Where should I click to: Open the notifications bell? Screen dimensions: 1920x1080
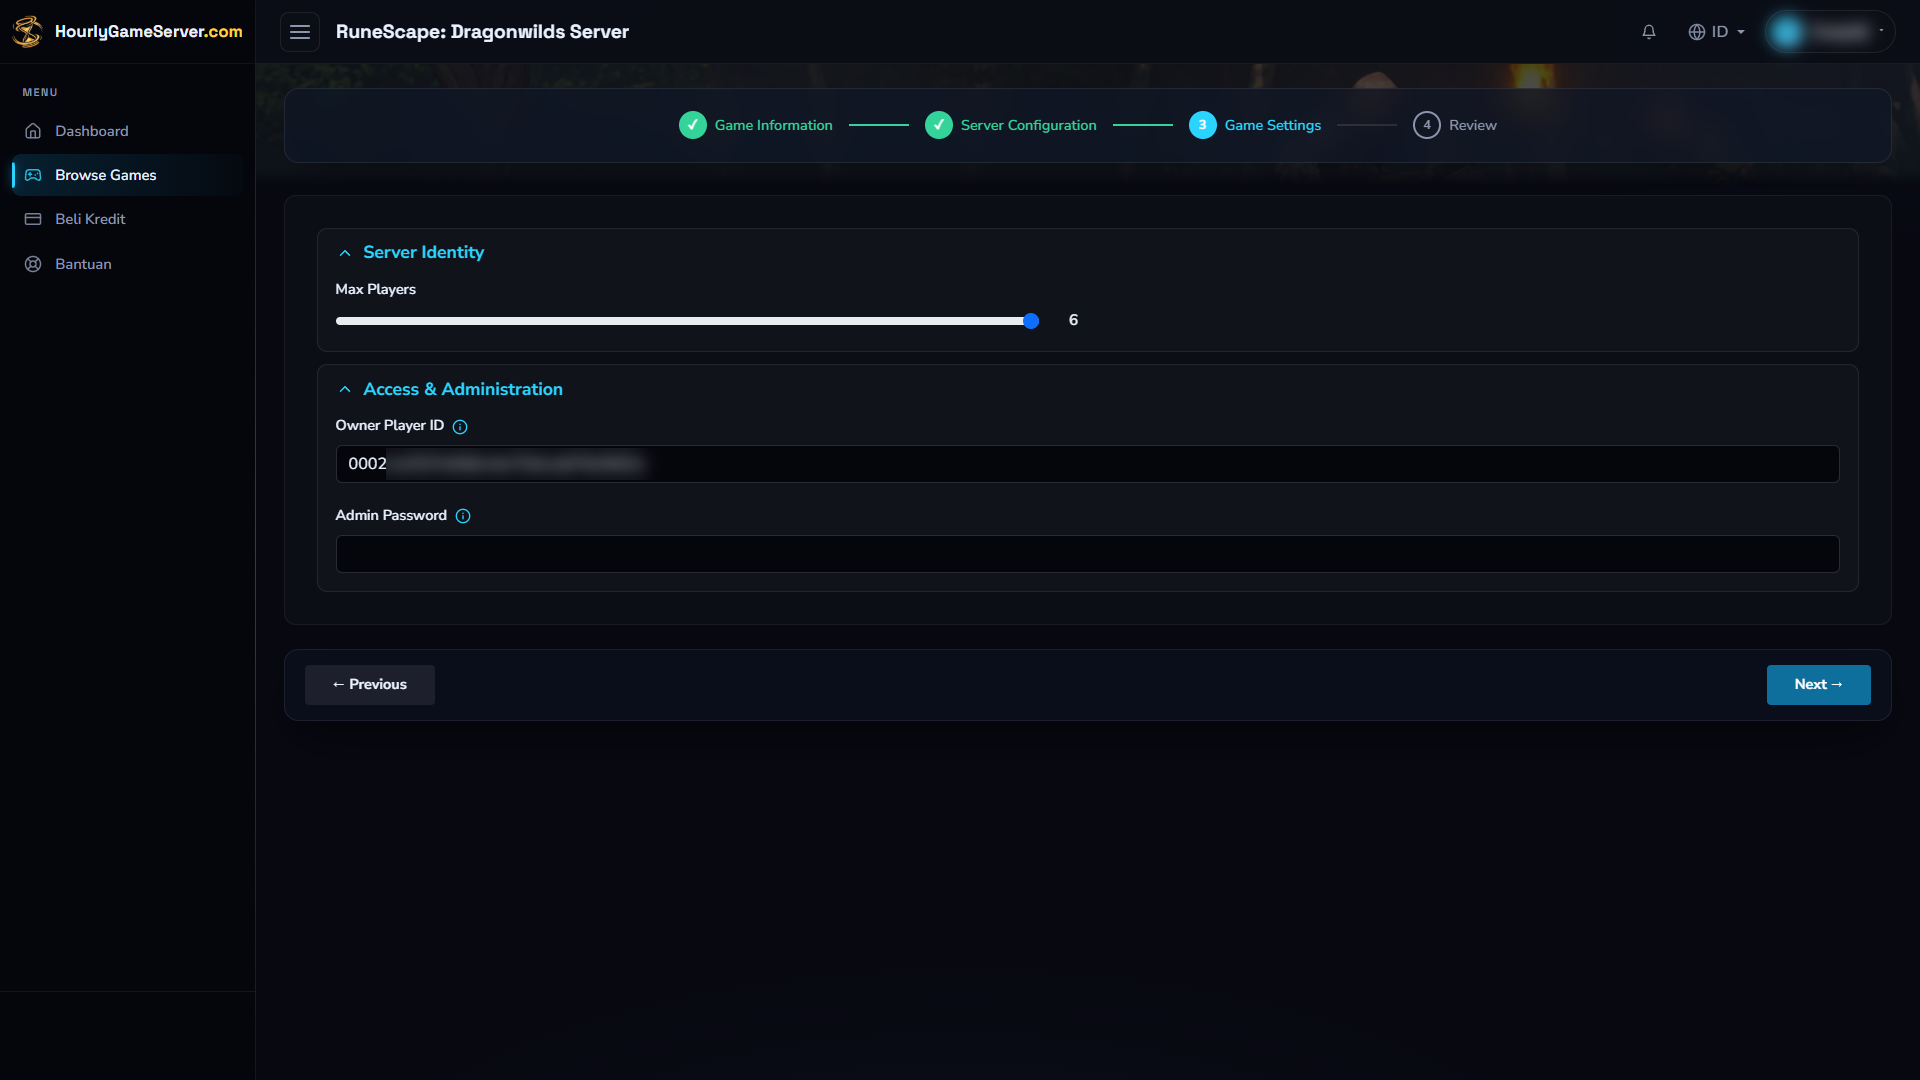[x=1649, y=32]
